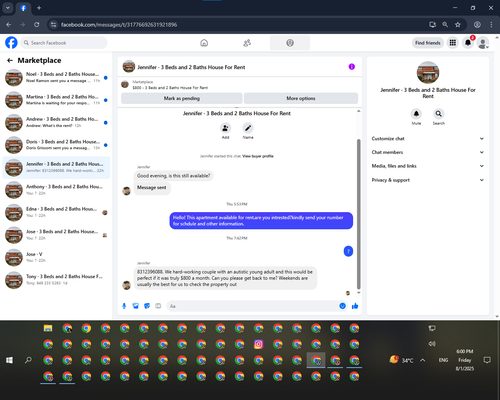Viewport: 500px width, 400px height.
Task: Click the voice clip microphone icon
Action: pyautogui.click(x=124, y=306)
